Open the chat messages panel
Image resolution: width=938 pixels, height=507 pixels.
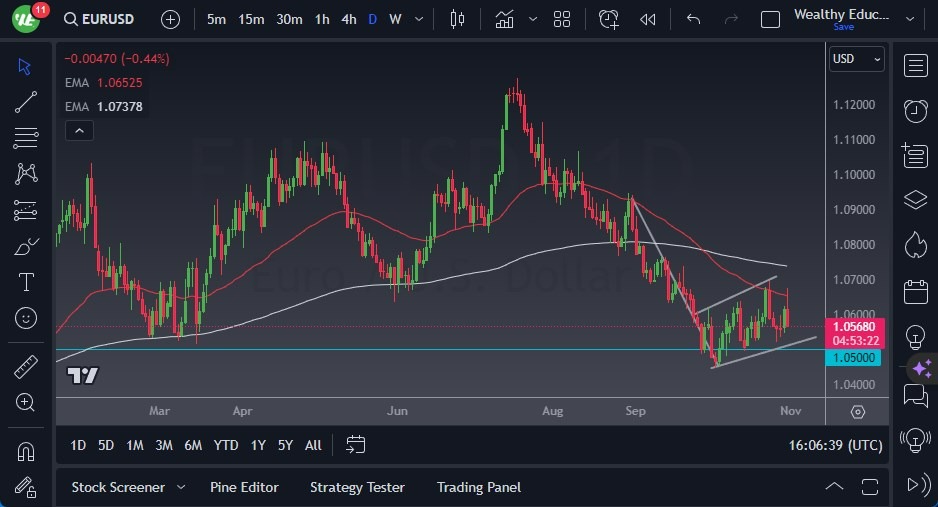point(915,396)
